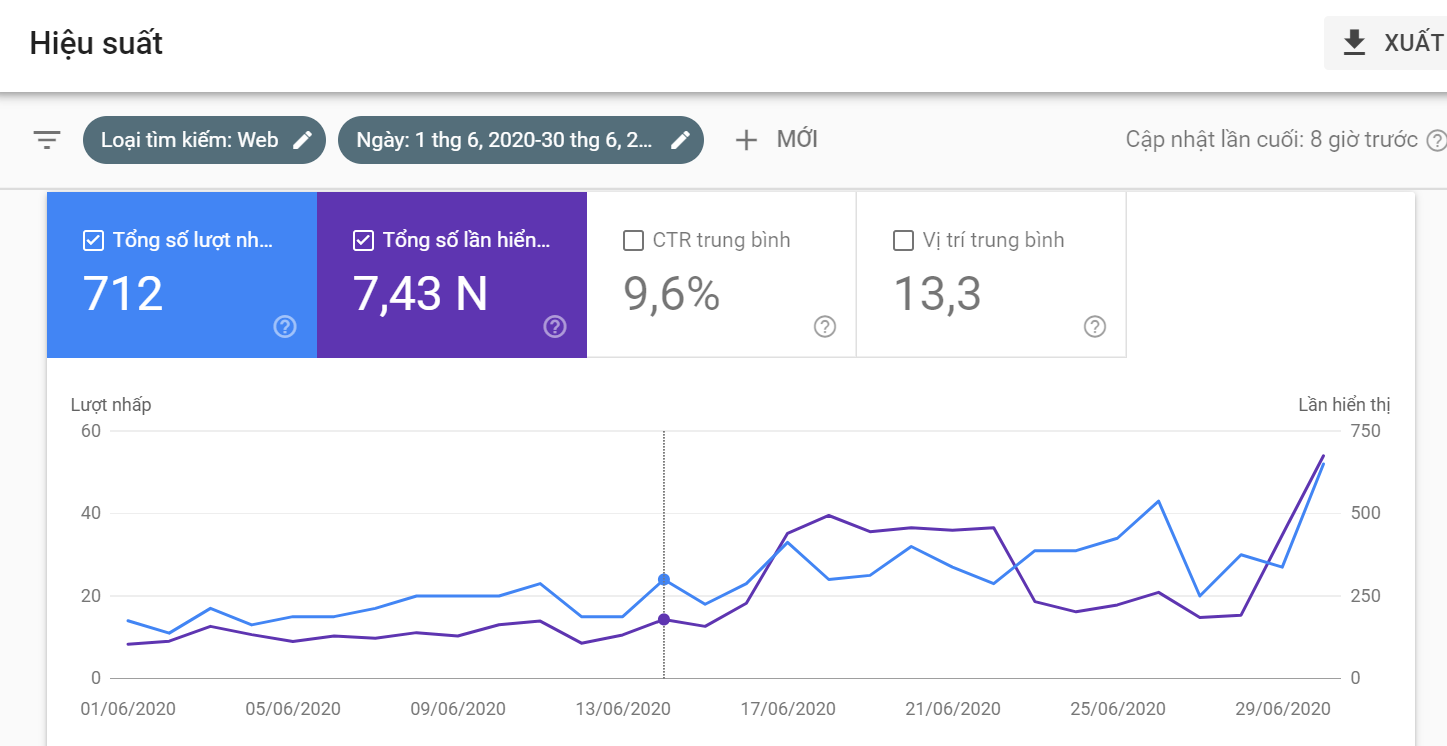Viewport: 1447px width, 746px height.
Task: Edit the date range pencil icon
Action: tap(680, 140)
